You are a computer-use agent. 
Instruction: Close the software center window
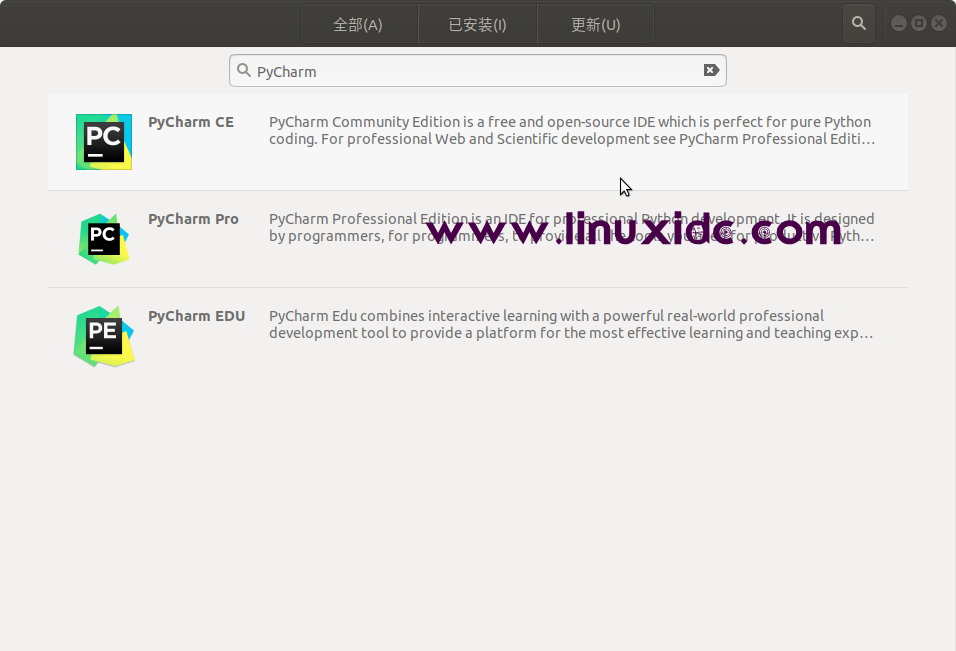tap(939, 24)
